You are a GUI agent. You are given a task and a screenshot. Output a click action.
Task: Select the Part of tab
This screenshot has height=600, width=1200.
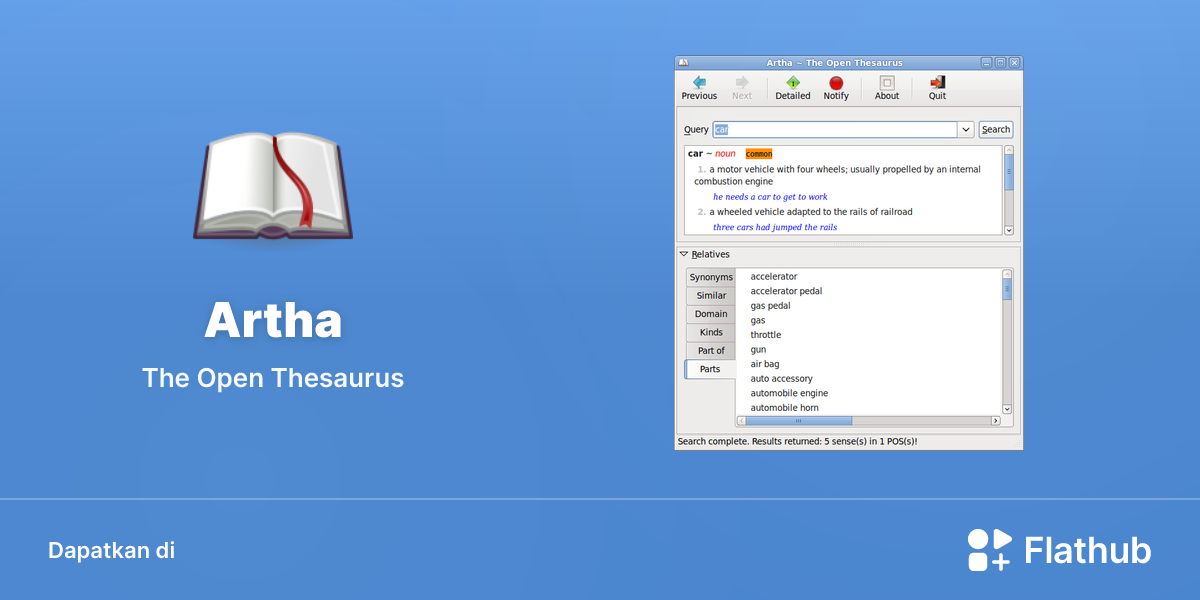tap(711, 351)
